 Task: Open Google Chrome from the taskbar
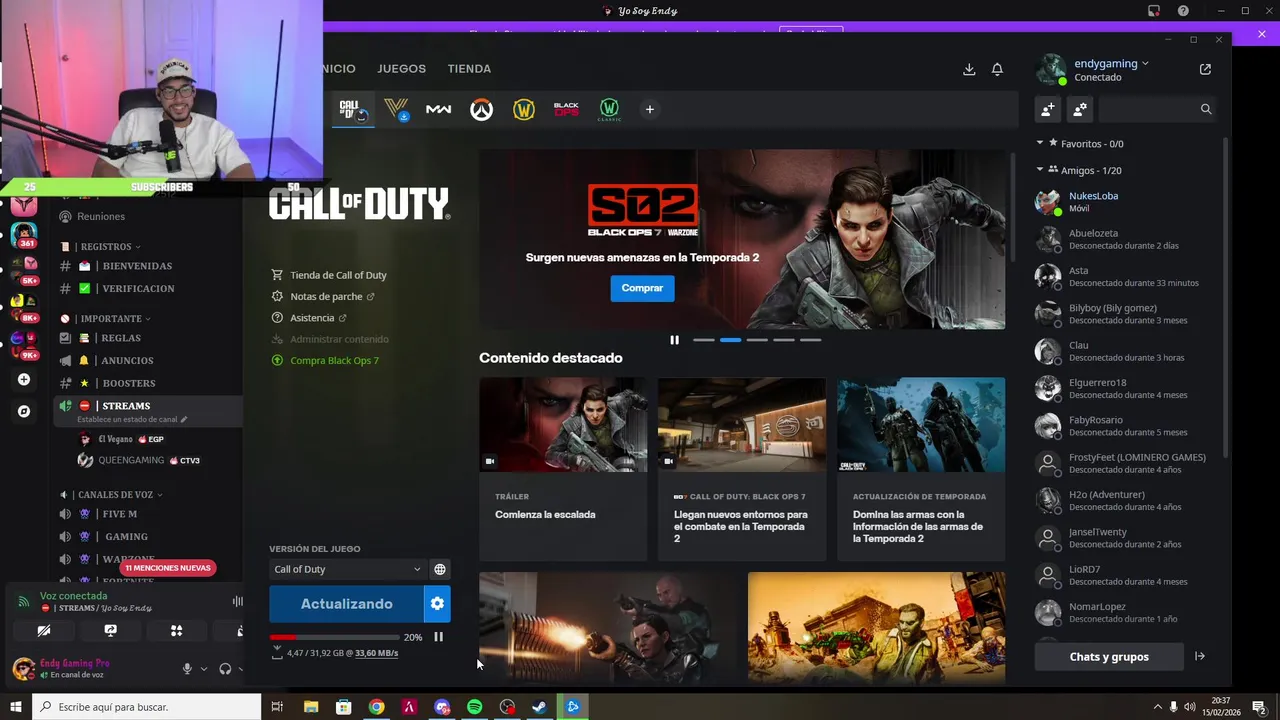[x=376, y=707]
